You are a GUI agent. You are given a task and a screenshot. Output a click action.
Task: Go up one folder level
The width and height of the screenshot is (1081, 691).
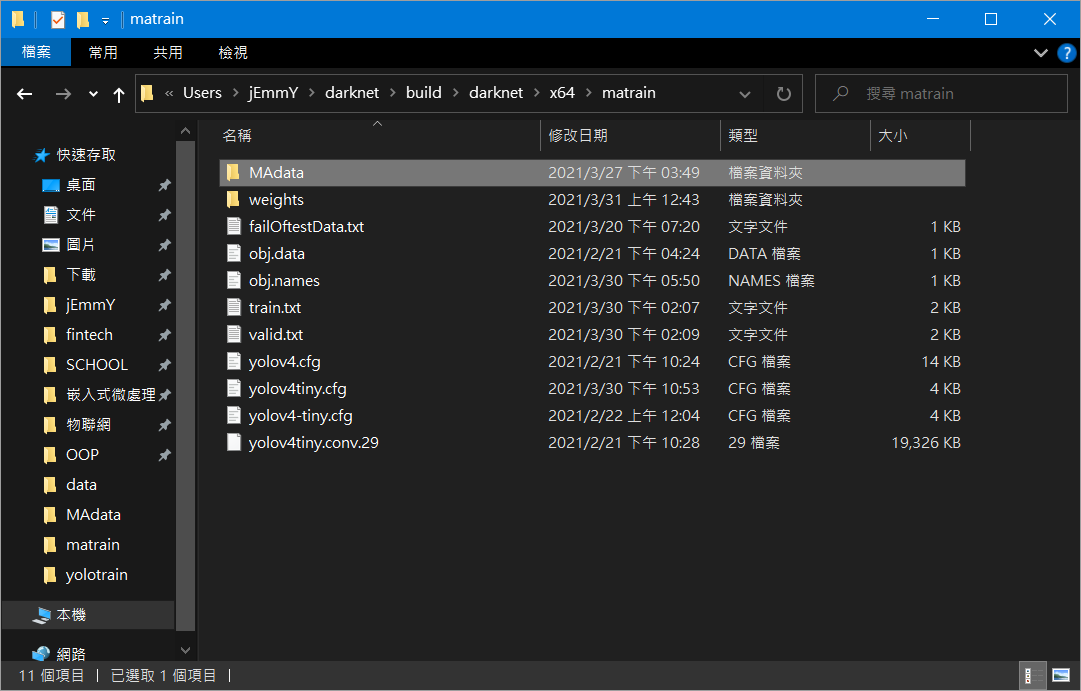click(x=119, y=94)
